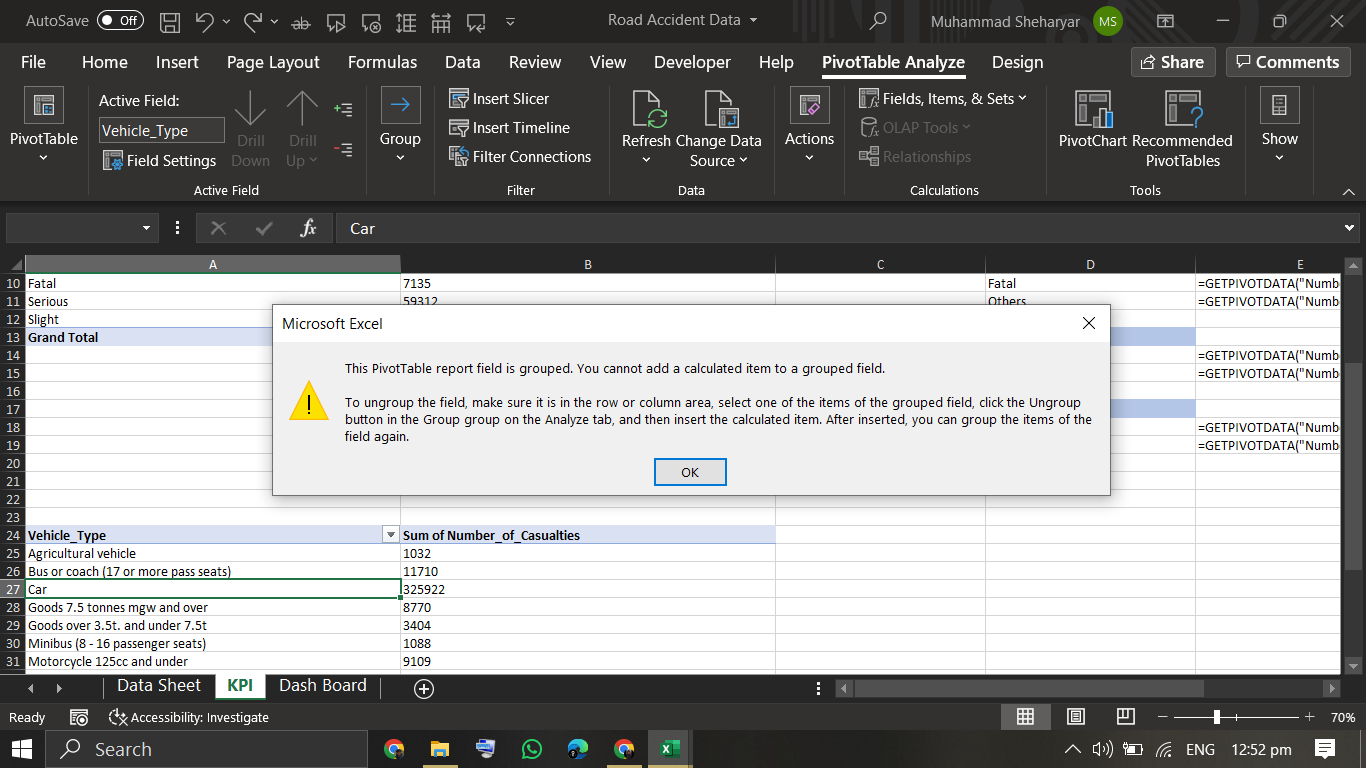Viewport: 1366px width, 768px height.
Task: Open the Data Sheet tab
Action: [159, 686]
